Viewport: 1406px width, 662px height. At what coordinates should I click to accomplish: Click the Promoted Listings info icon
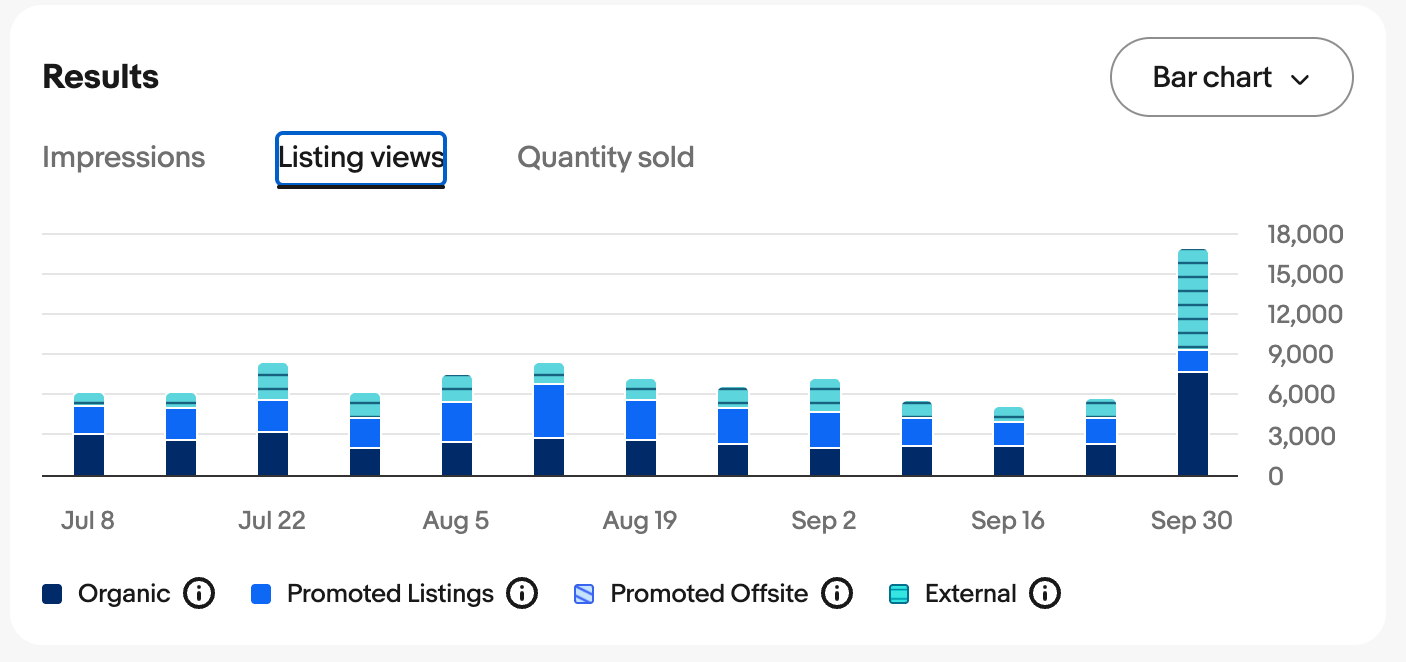pos(521,594)
